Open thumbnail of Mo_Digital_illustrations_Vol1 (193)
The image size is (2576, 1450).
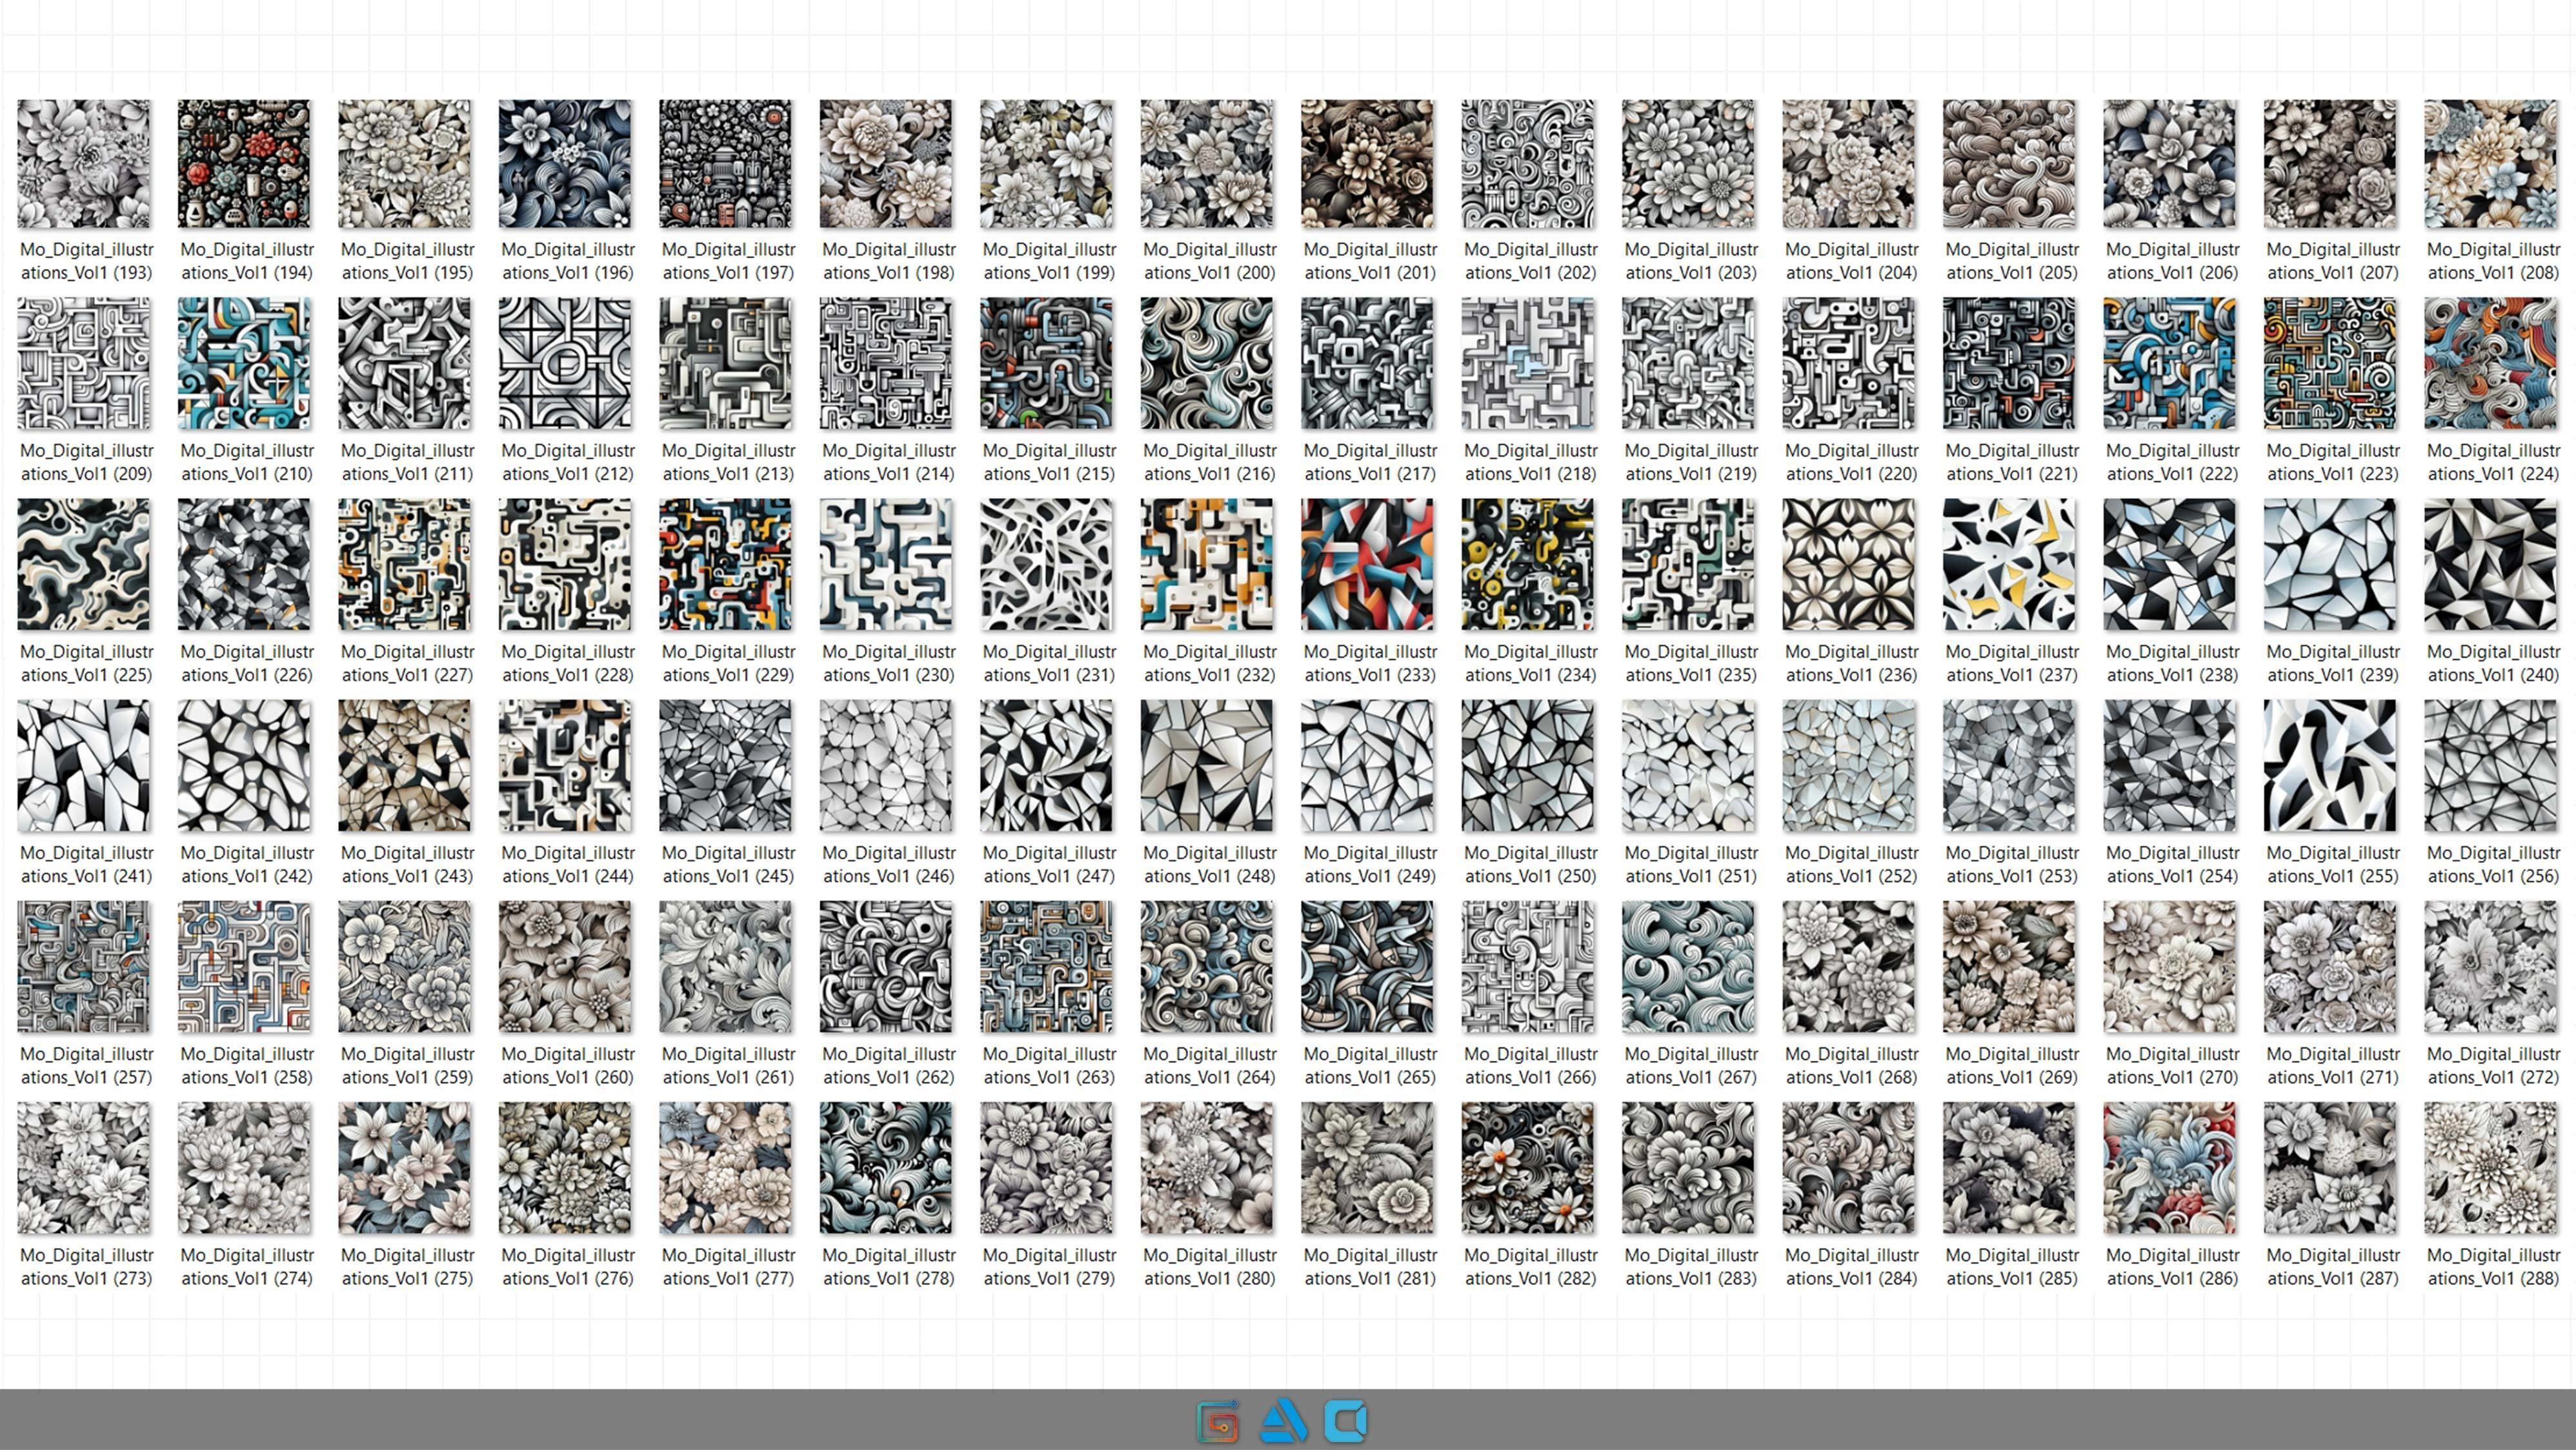point(84,164)
